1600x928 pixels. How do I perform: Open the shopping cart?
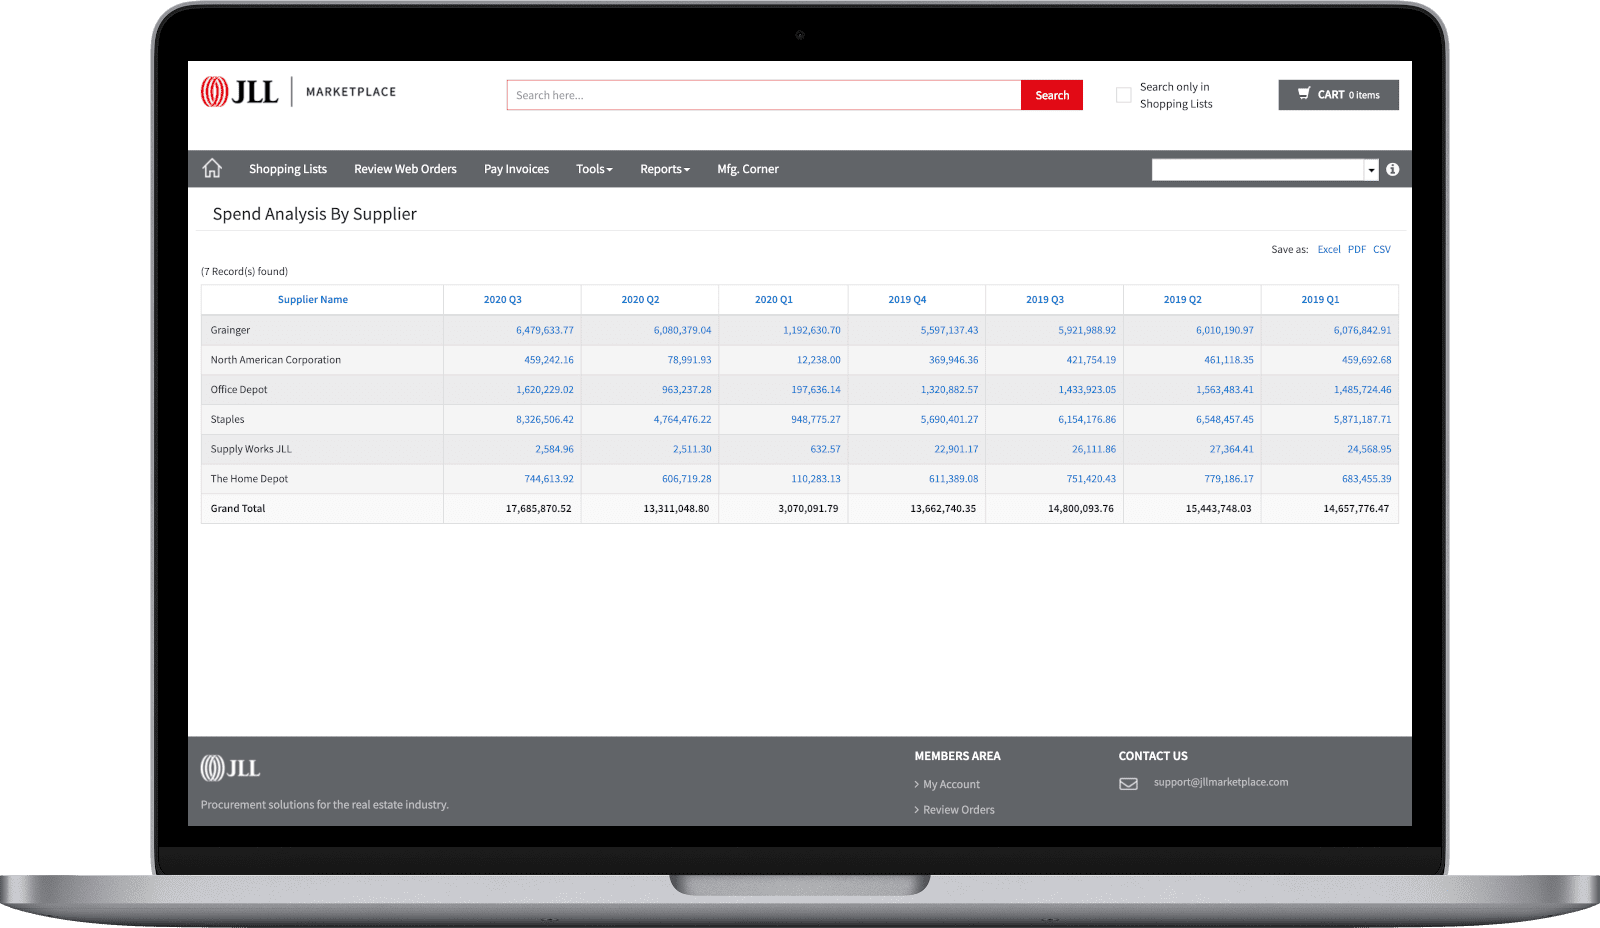pyautogui.click(x=1338, y=95)
